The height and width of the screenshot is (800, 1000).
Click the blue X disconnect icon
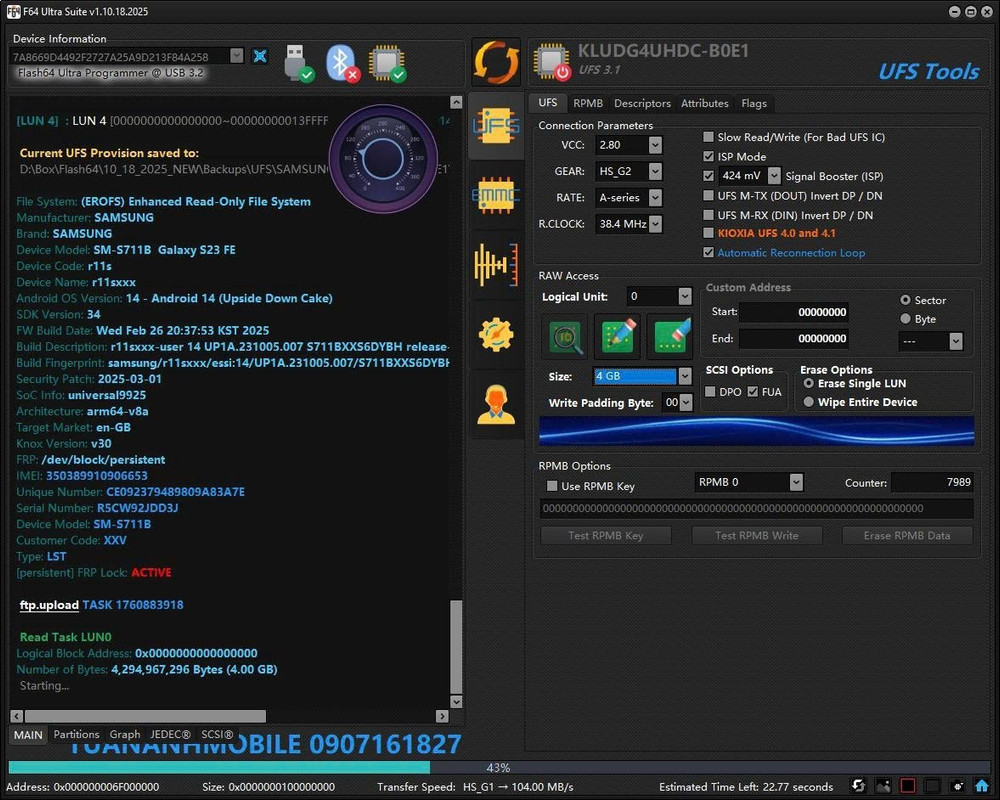pos(260,56)
